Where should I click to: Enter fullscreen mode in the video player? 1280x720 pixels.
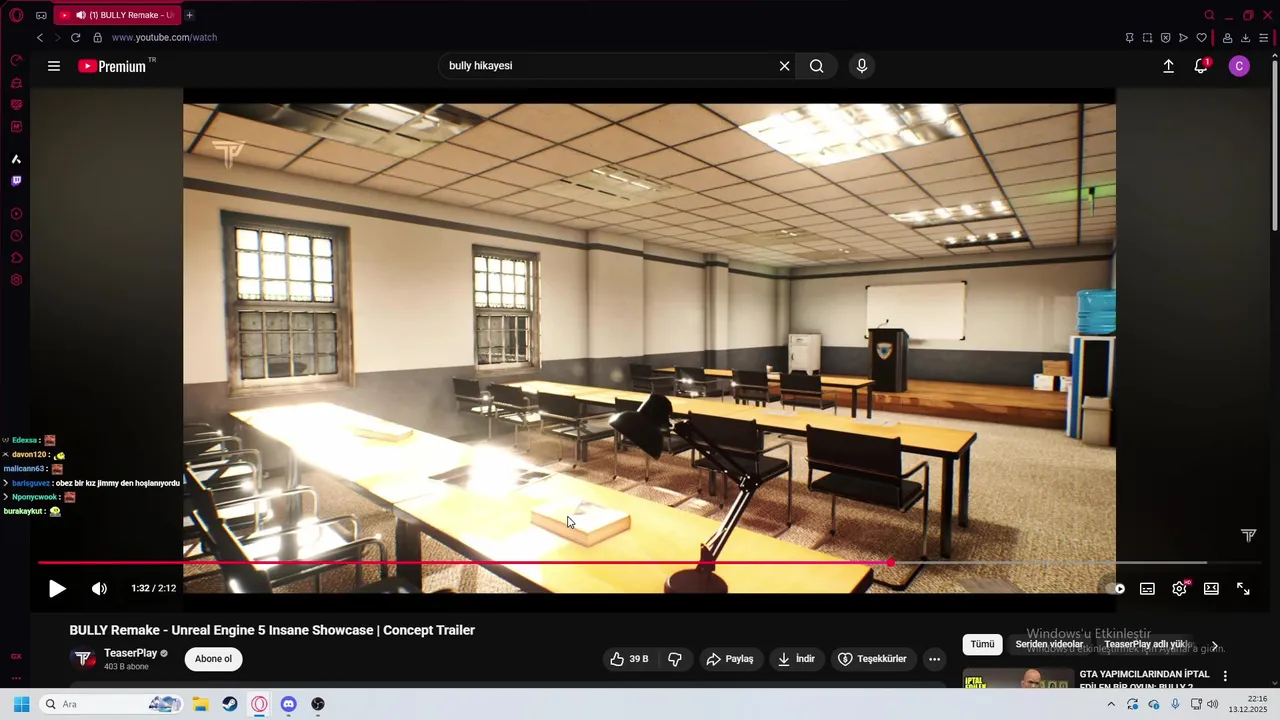click(x=1243, y=589)
